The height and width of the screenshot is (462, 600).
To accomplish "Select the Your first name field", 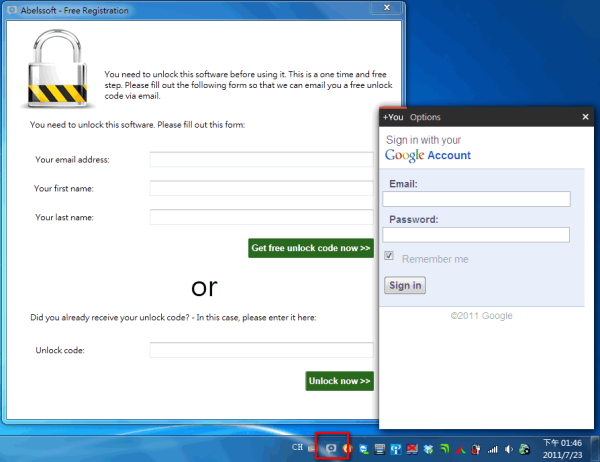I will (261, 188).
